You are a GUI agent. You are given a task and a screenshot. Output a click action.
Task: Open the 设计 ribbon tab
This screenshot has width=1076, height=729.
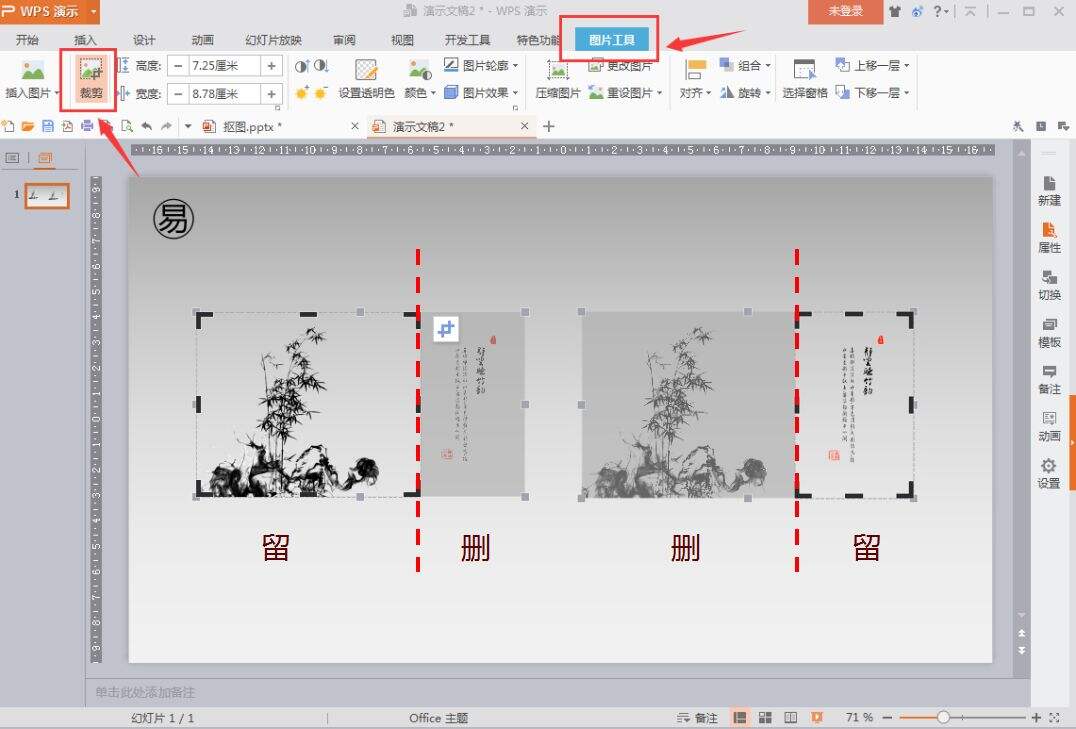point(143,40)
